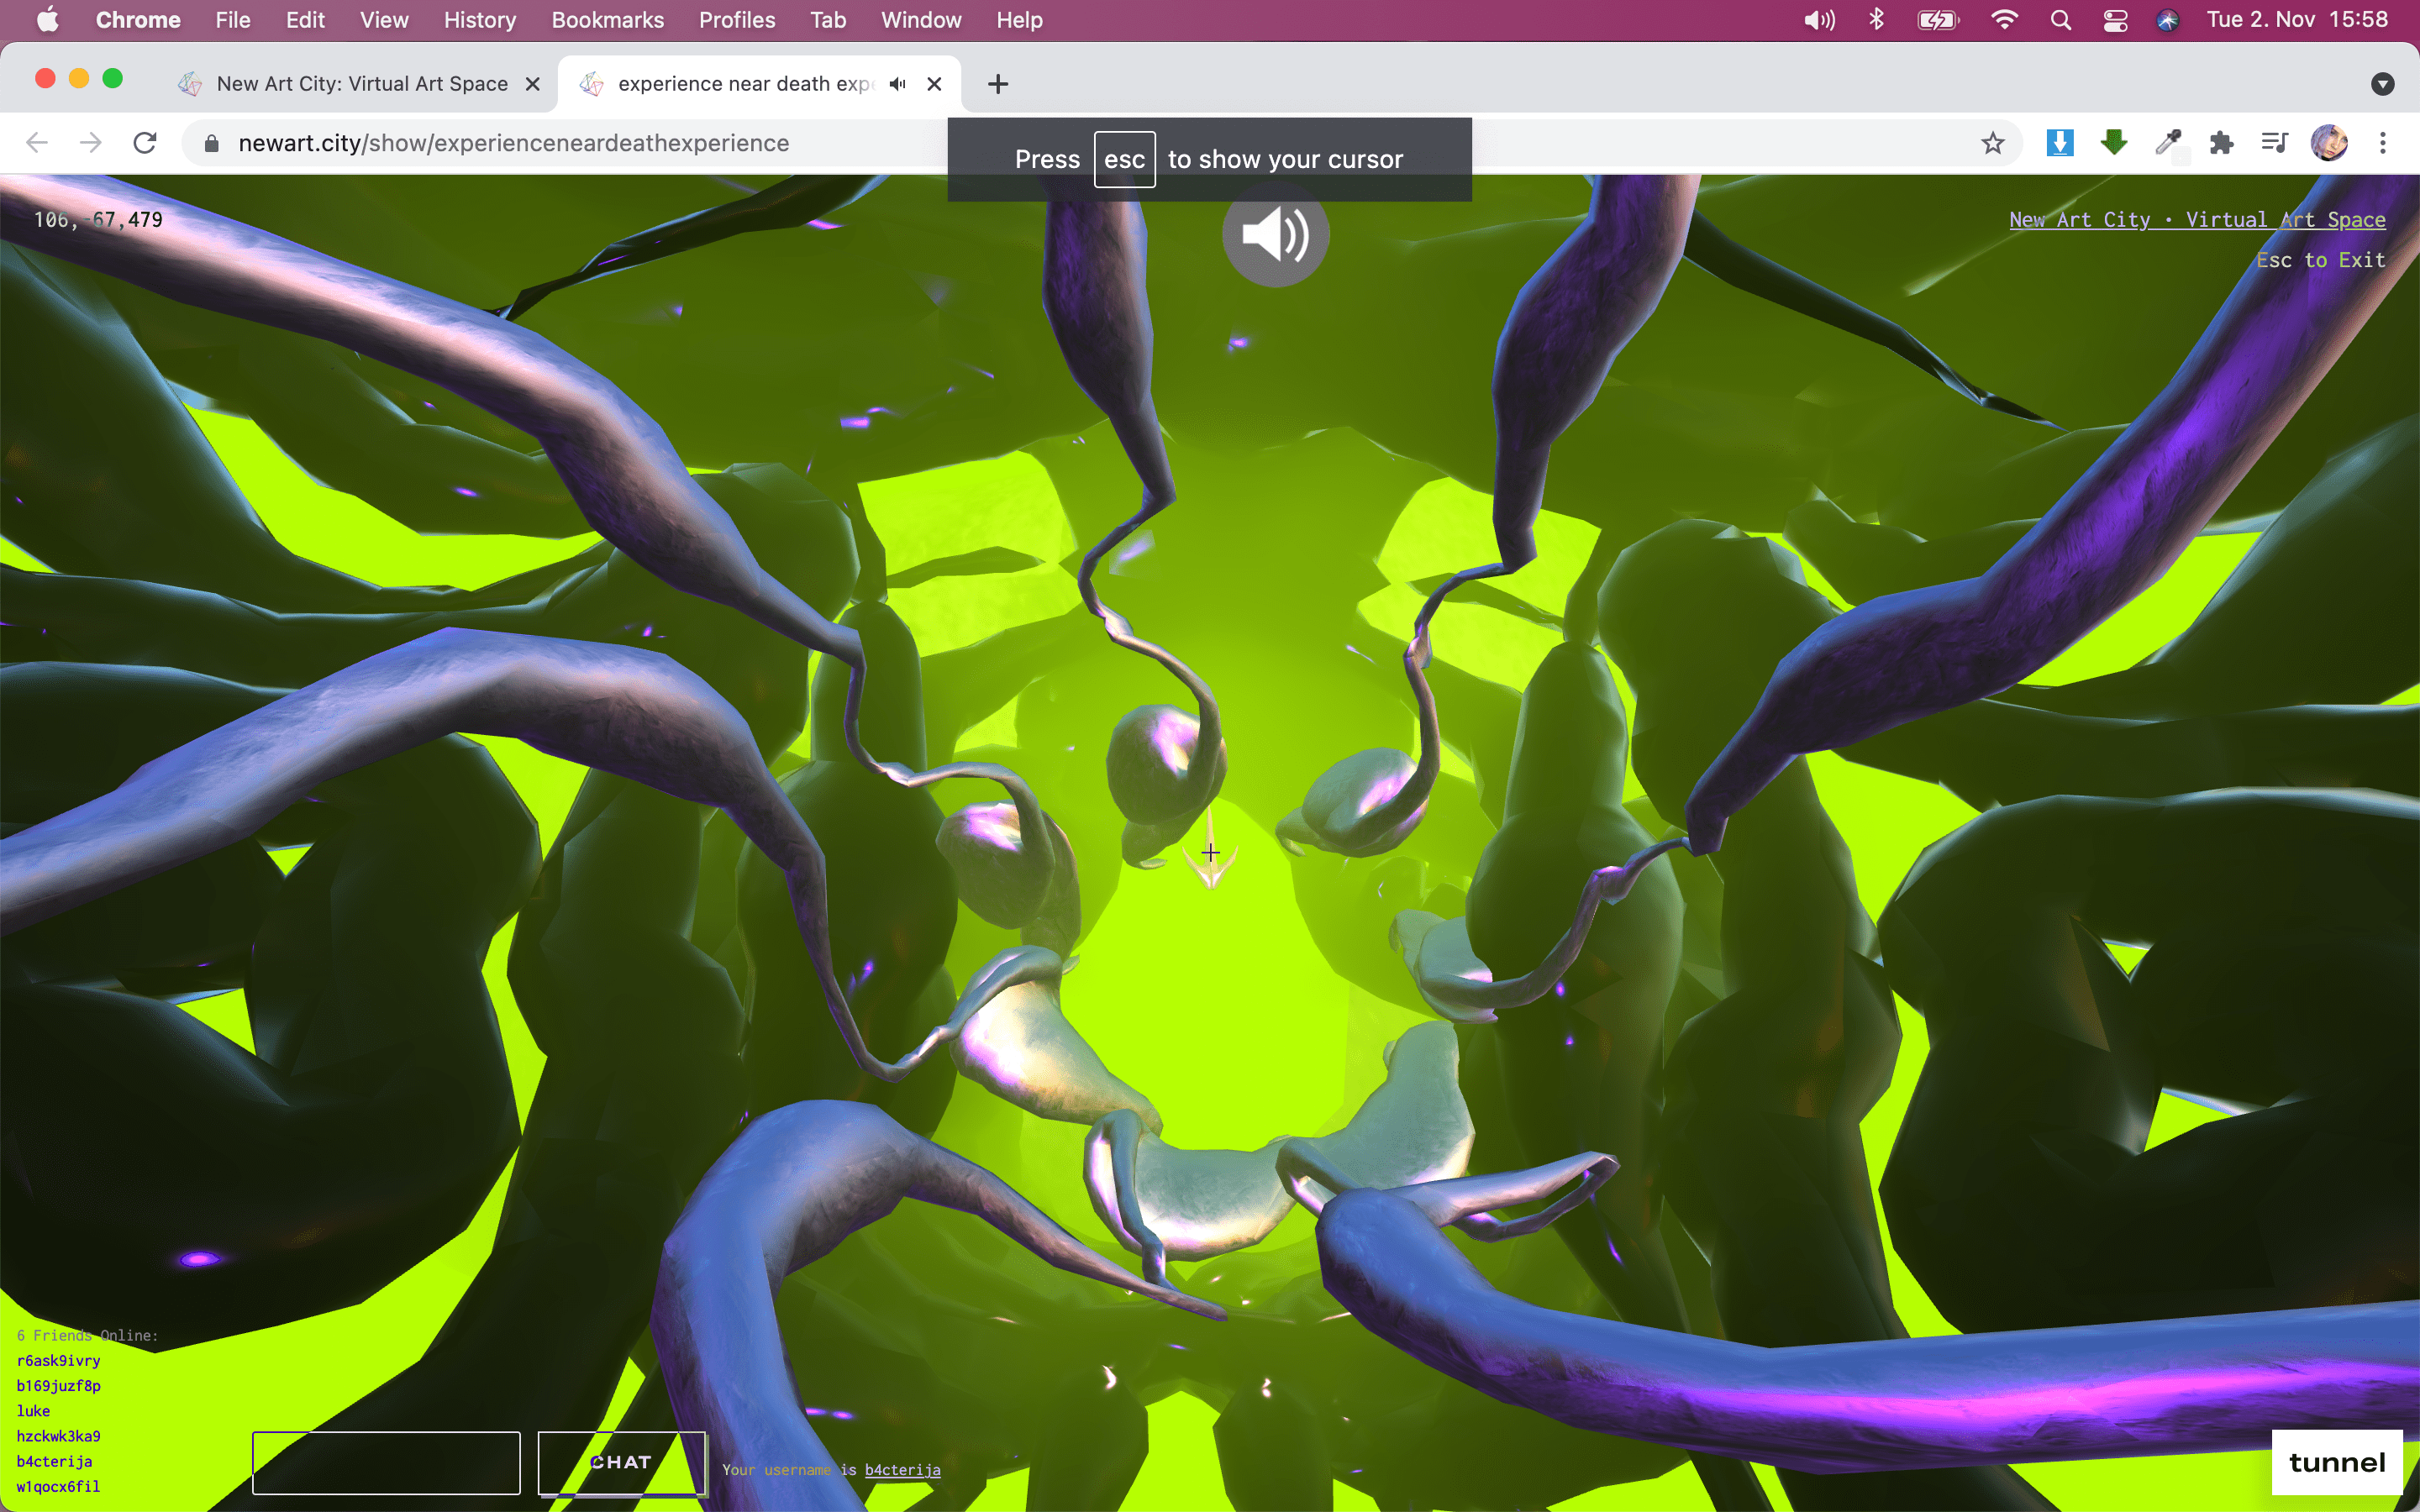Click the blue download extension icon
The width and height of the screenshot is (2420, 1512).
click(2059, 143)
